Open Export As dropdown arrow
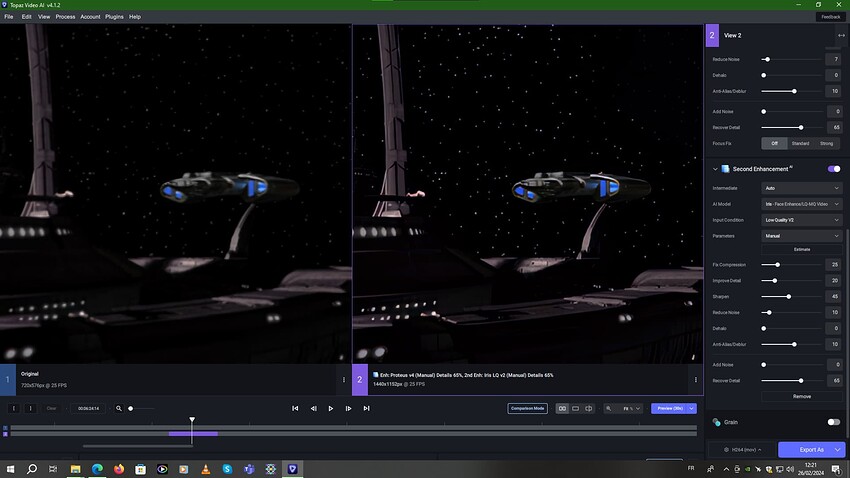The image size is (850, 478). tap(838, 449)
